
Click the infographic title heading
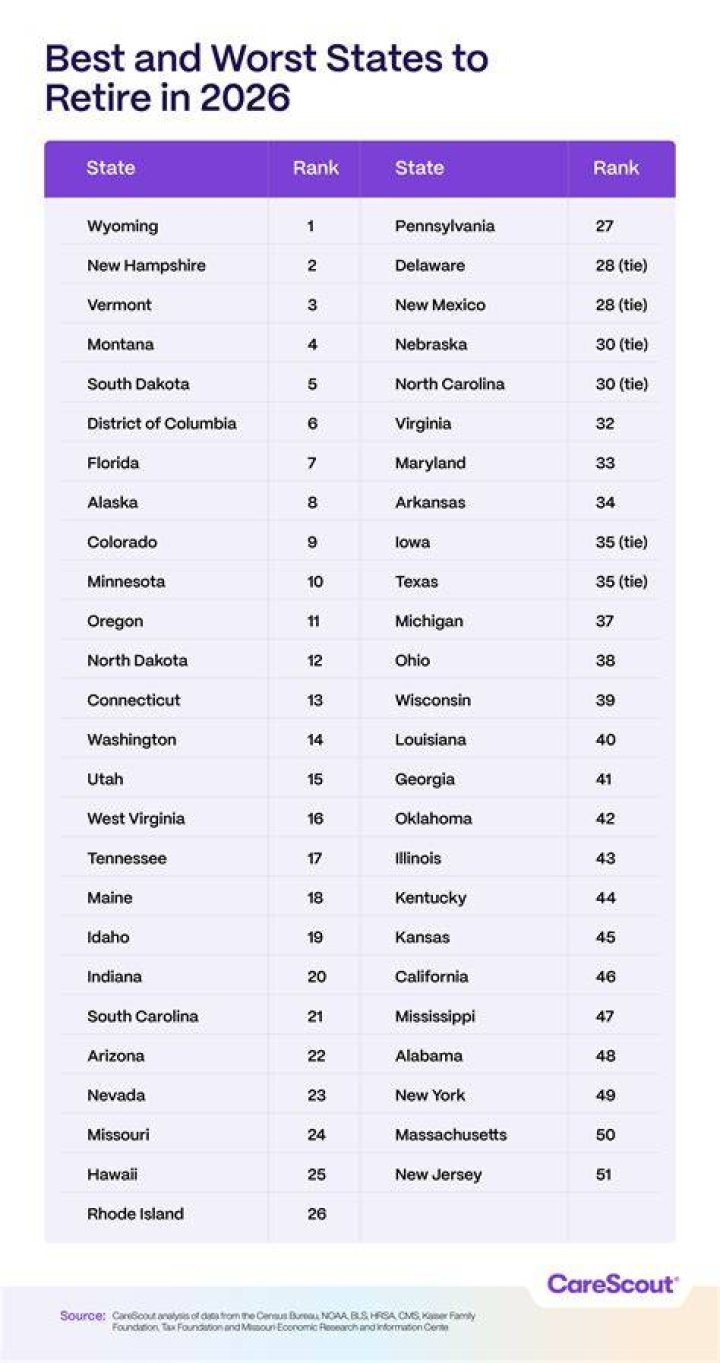pyautogui.click(x=267, y=78)
